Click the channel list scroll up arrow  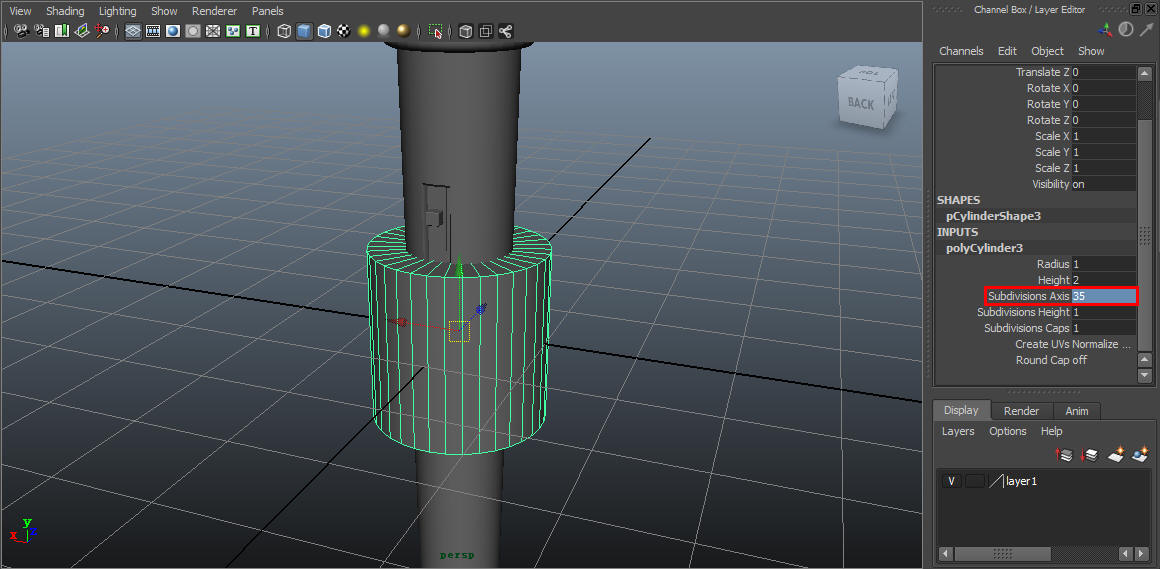[1144, 73]
